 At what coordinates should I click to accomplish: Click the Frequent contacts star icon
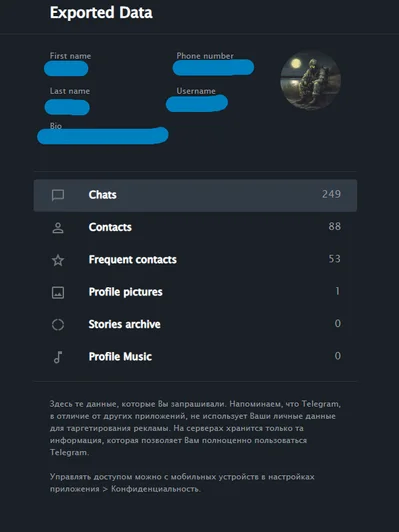pos(58,260)
